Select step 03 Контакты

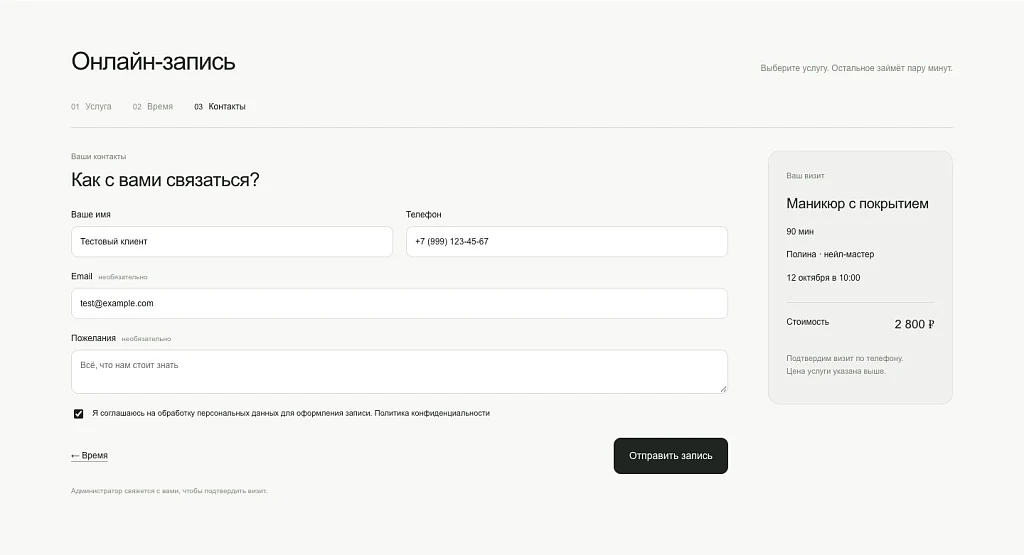coord(220,106)
